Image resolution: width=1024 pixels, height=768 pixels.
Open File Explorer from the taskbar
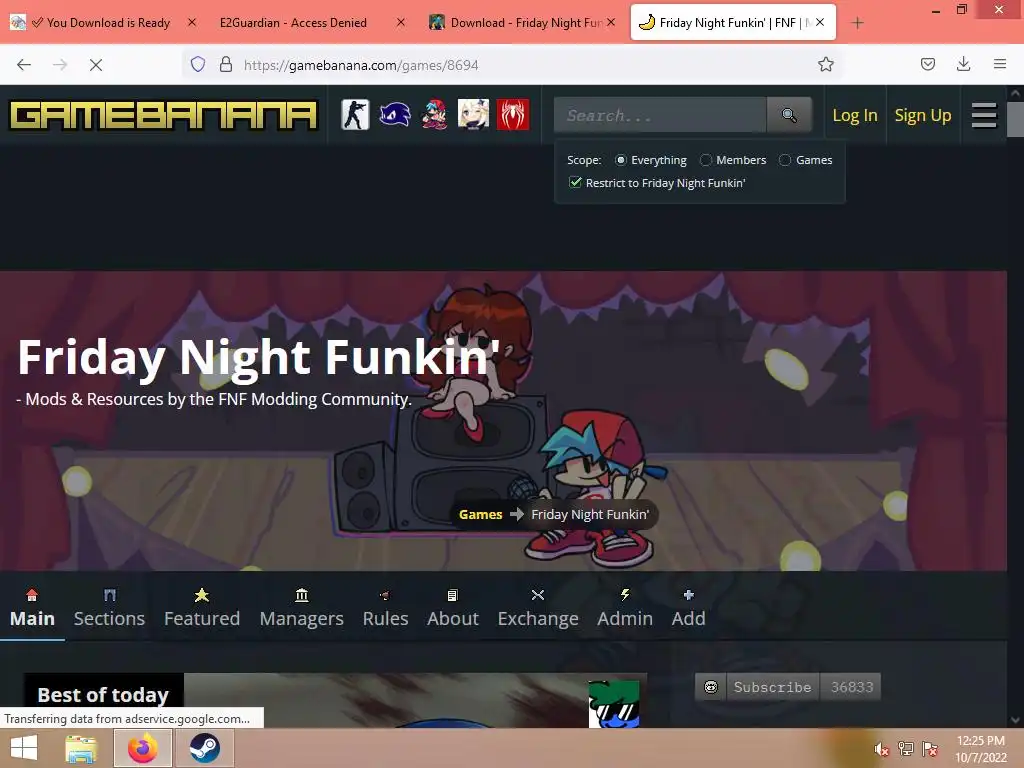[x=81, y=748]
